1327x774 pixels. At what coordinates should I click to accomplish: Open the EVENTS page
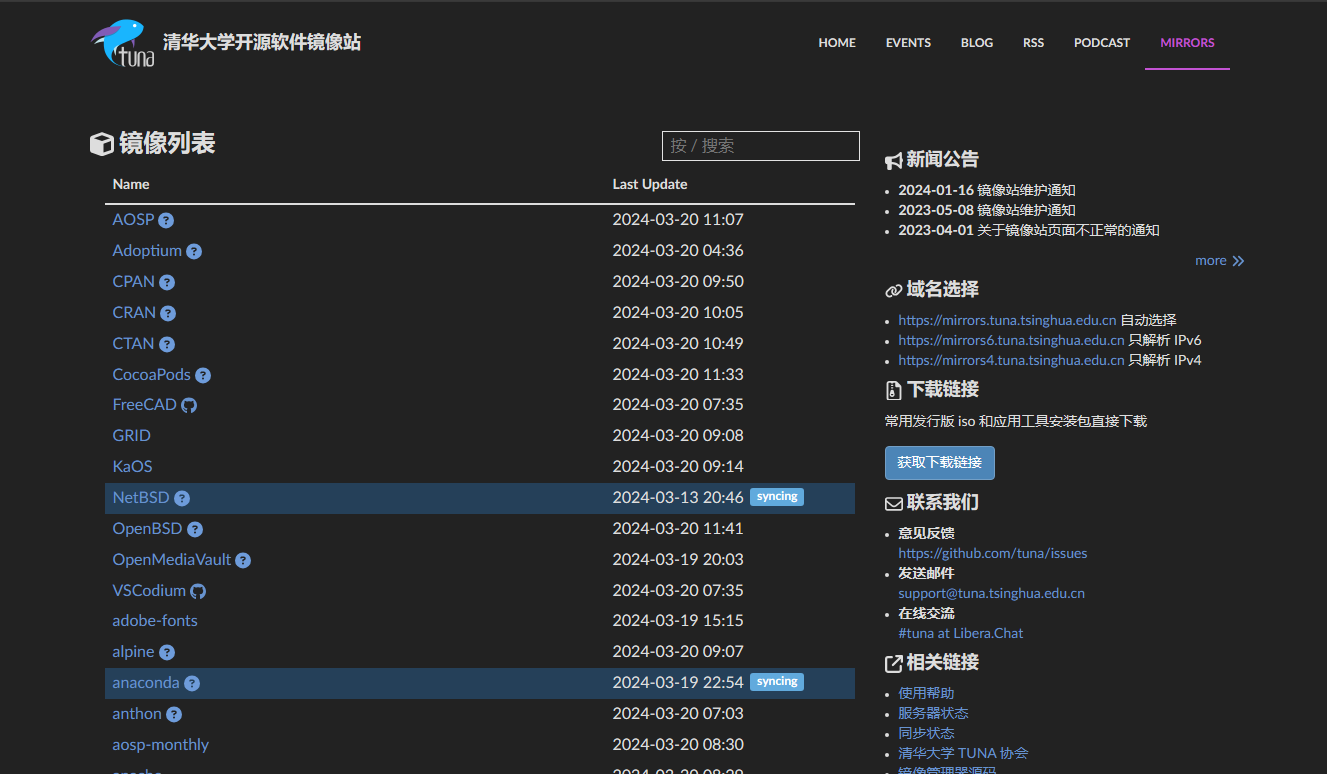(x=908, y=43)
